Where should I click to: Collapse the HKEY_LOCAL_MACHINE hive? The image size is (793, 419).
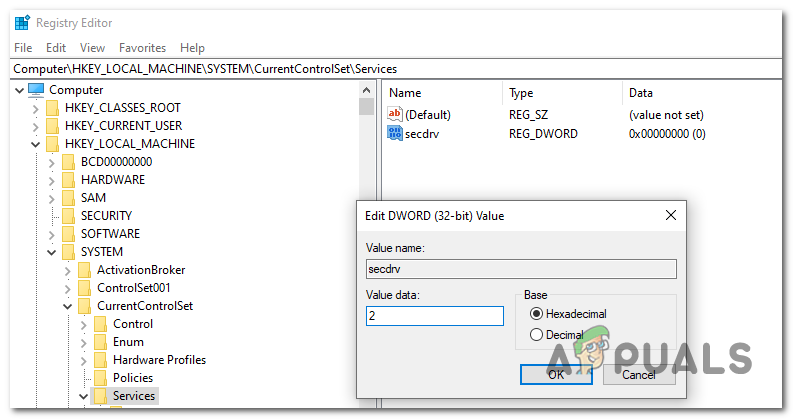coord(35,145)
